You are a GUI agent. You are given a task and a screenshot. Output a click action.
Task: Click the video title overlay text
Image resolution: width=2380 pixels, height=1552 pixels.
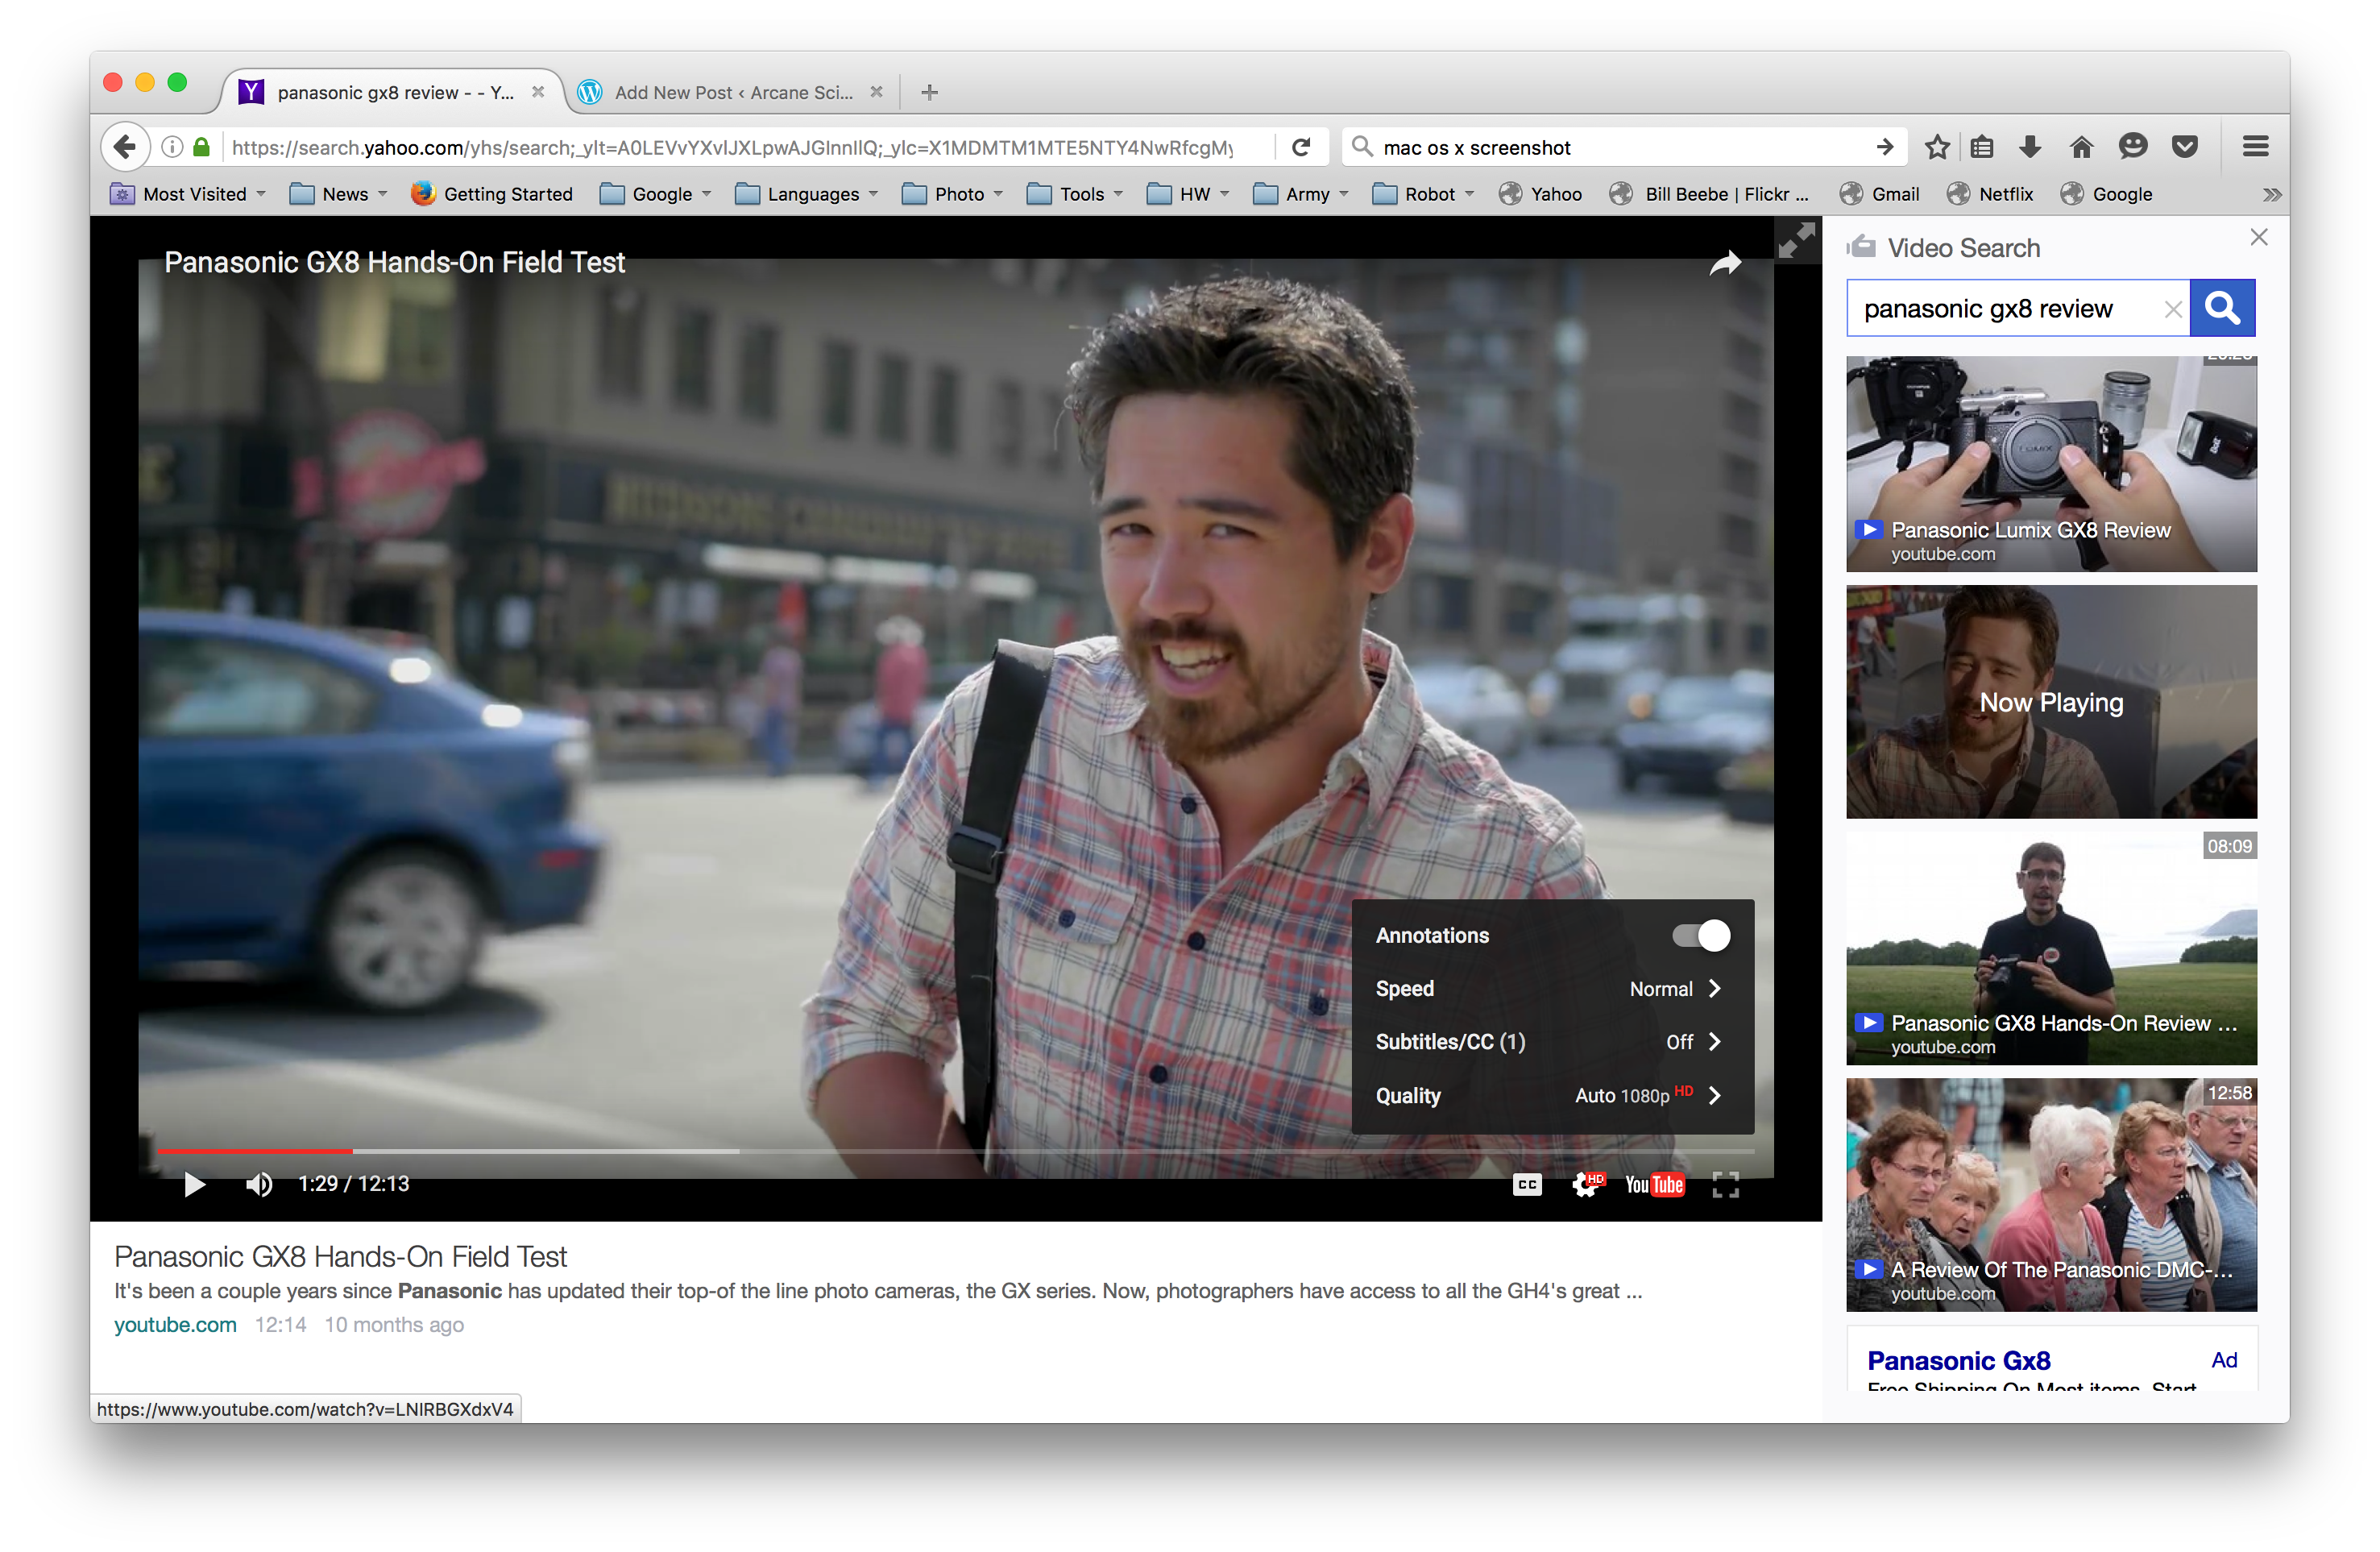click(394, 262)
